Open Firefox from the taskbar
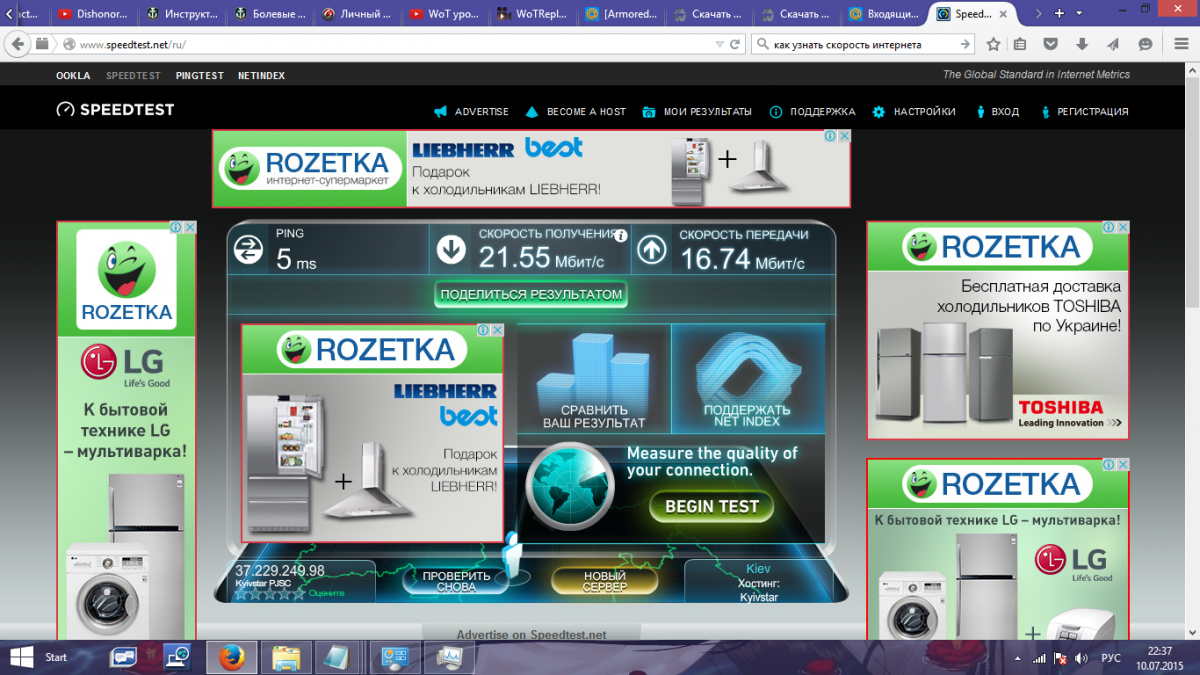 point(232,657)
